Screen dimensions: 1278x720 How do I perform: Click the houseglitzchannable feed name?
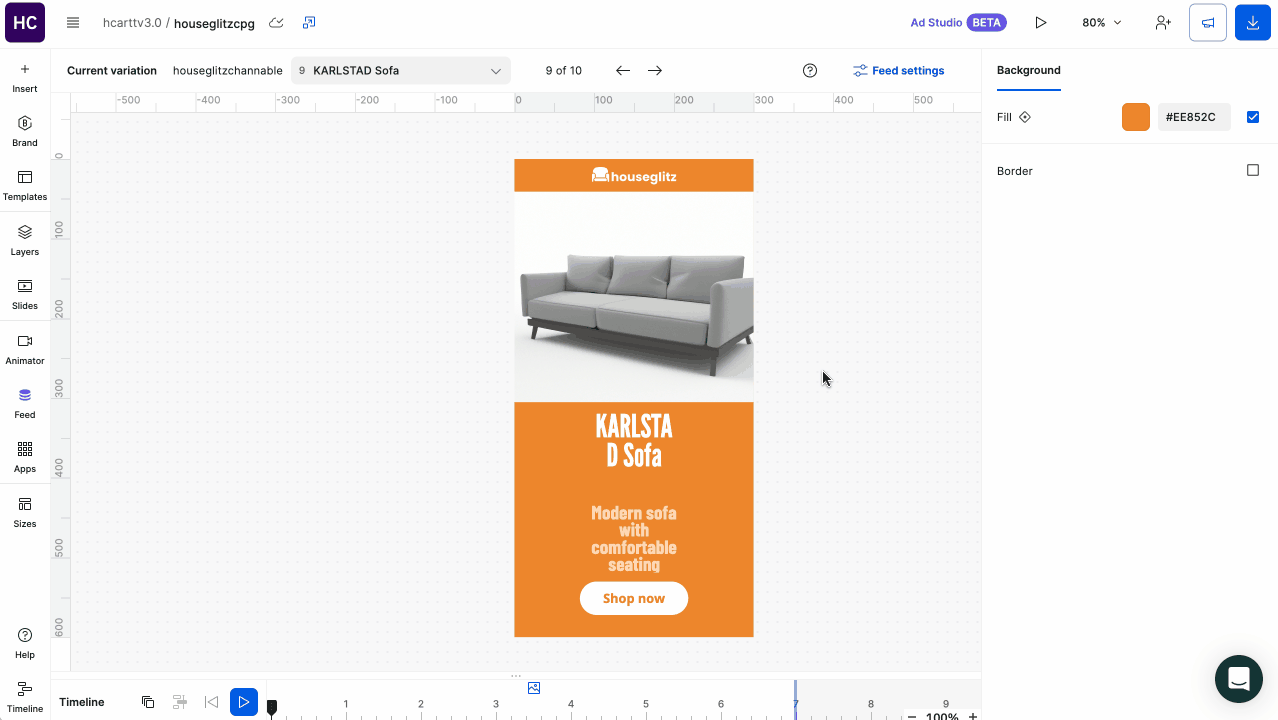[x=228, y=71]
